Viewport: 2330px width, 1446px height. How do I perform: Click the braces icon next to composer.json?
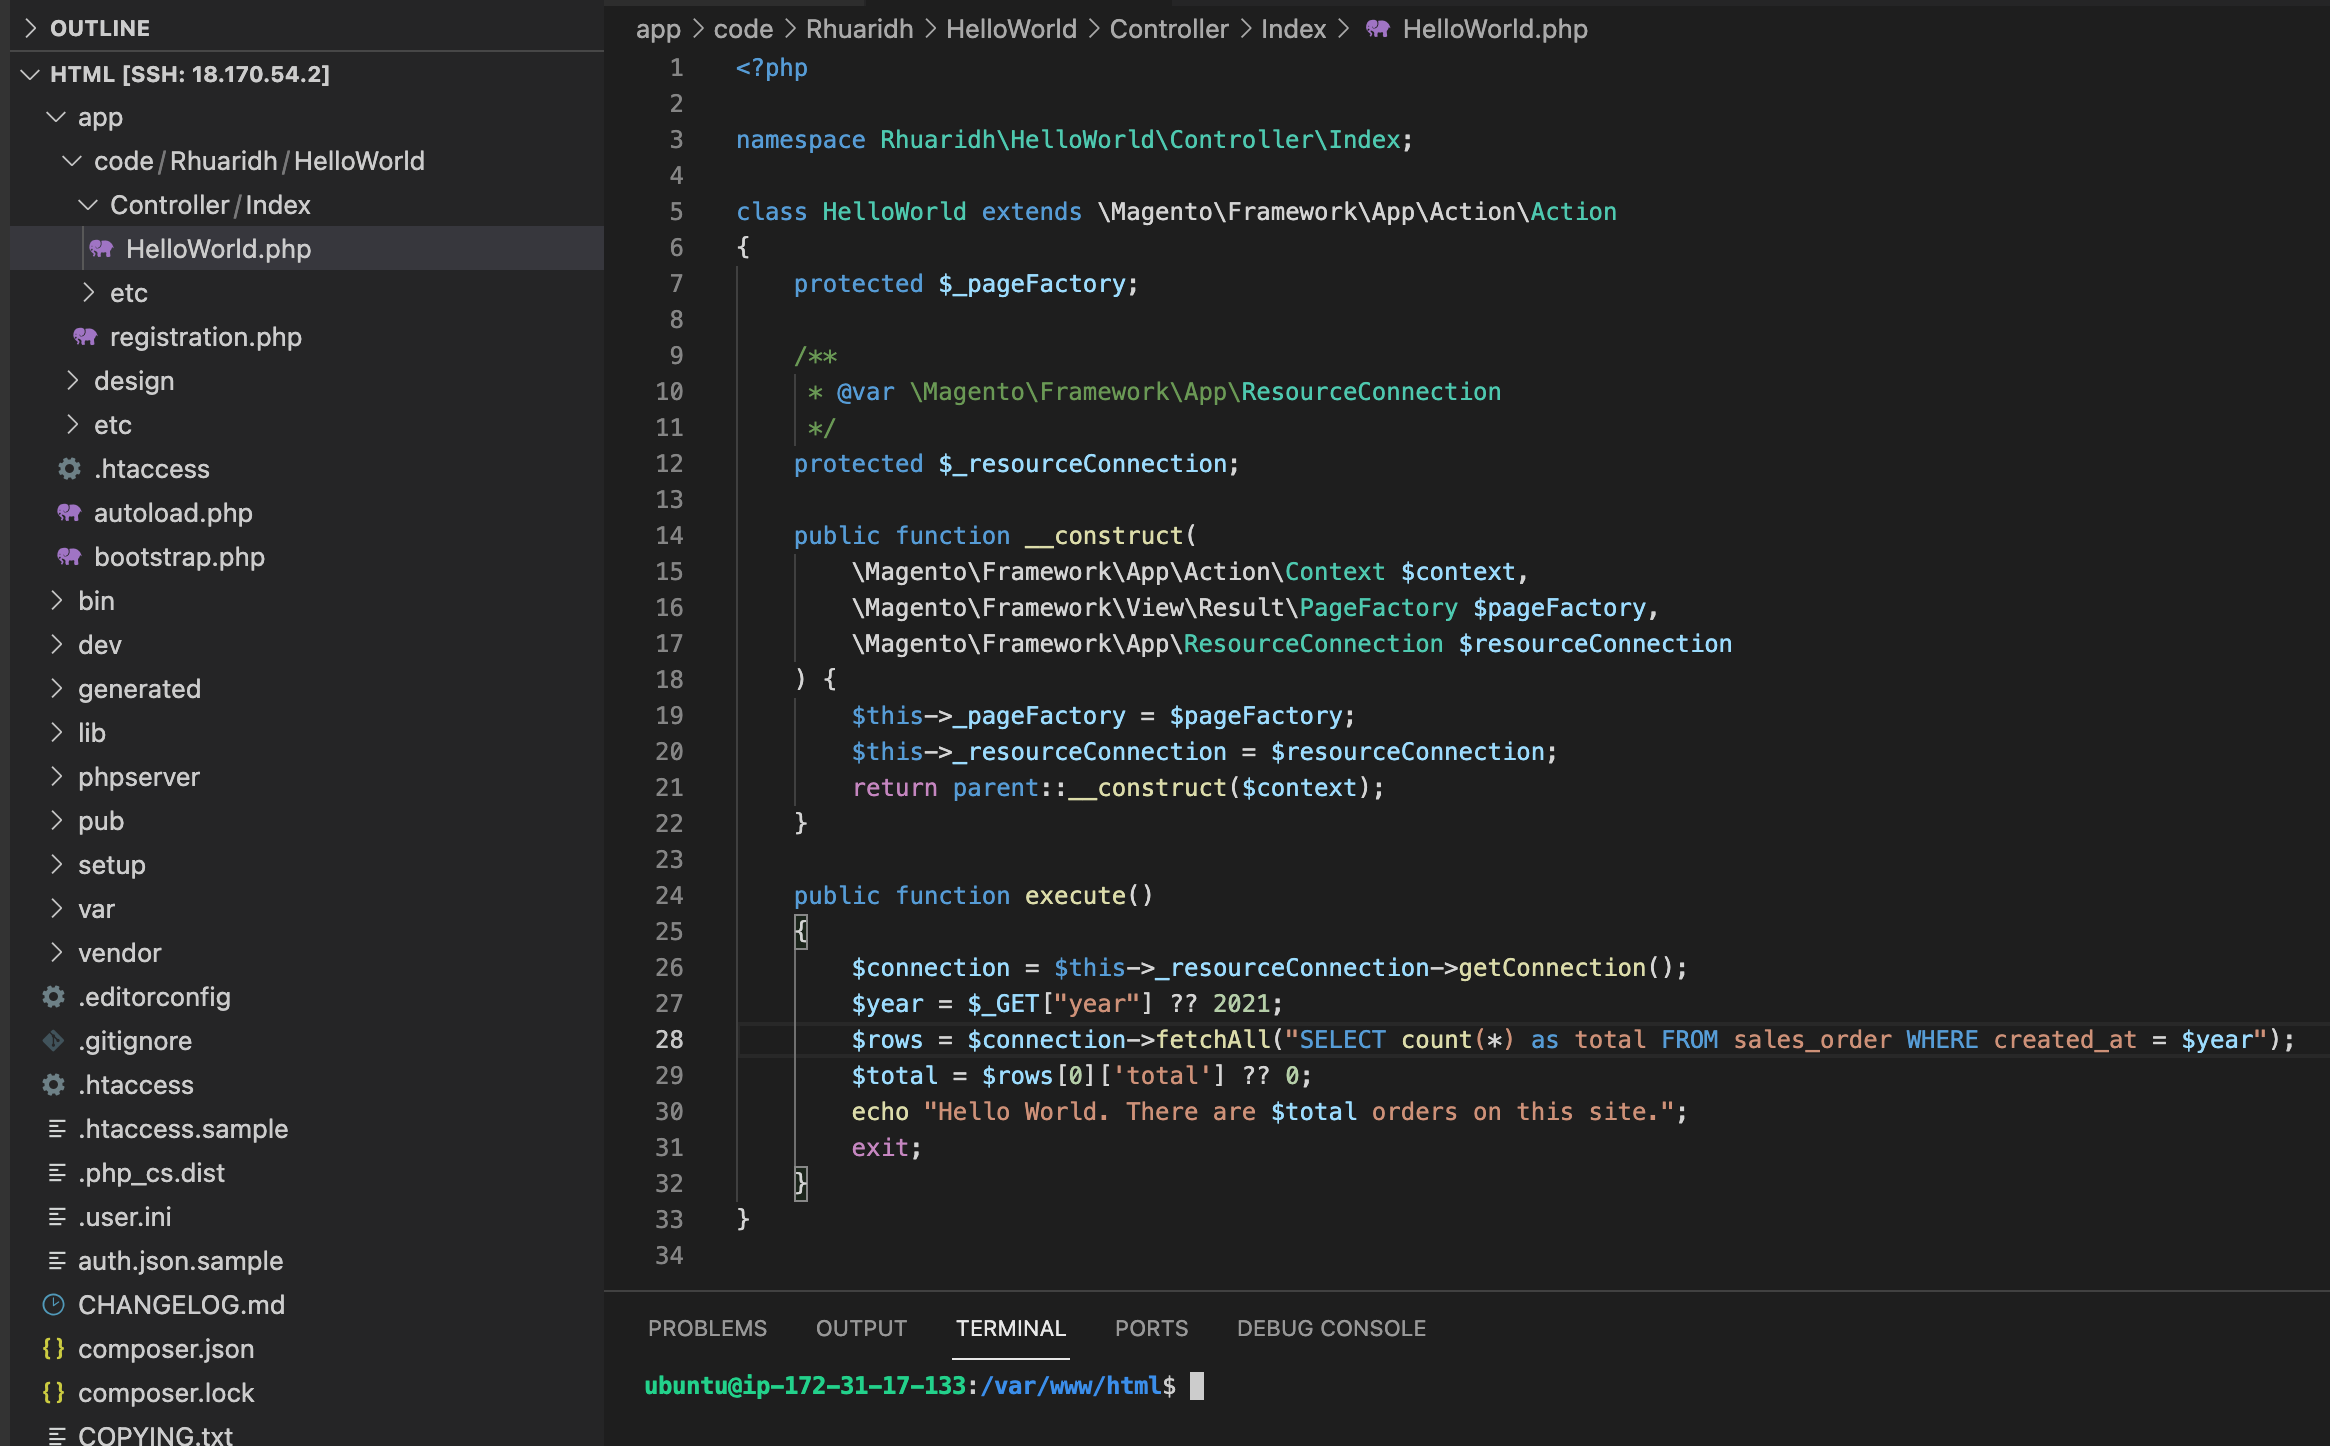tap(53, 1348)
